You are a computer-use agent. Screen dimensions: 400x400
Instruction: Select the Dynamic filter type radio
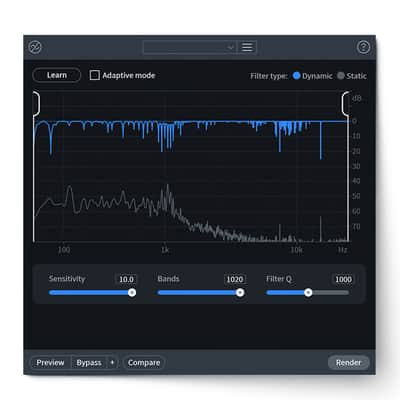click(x=296, y=76)
